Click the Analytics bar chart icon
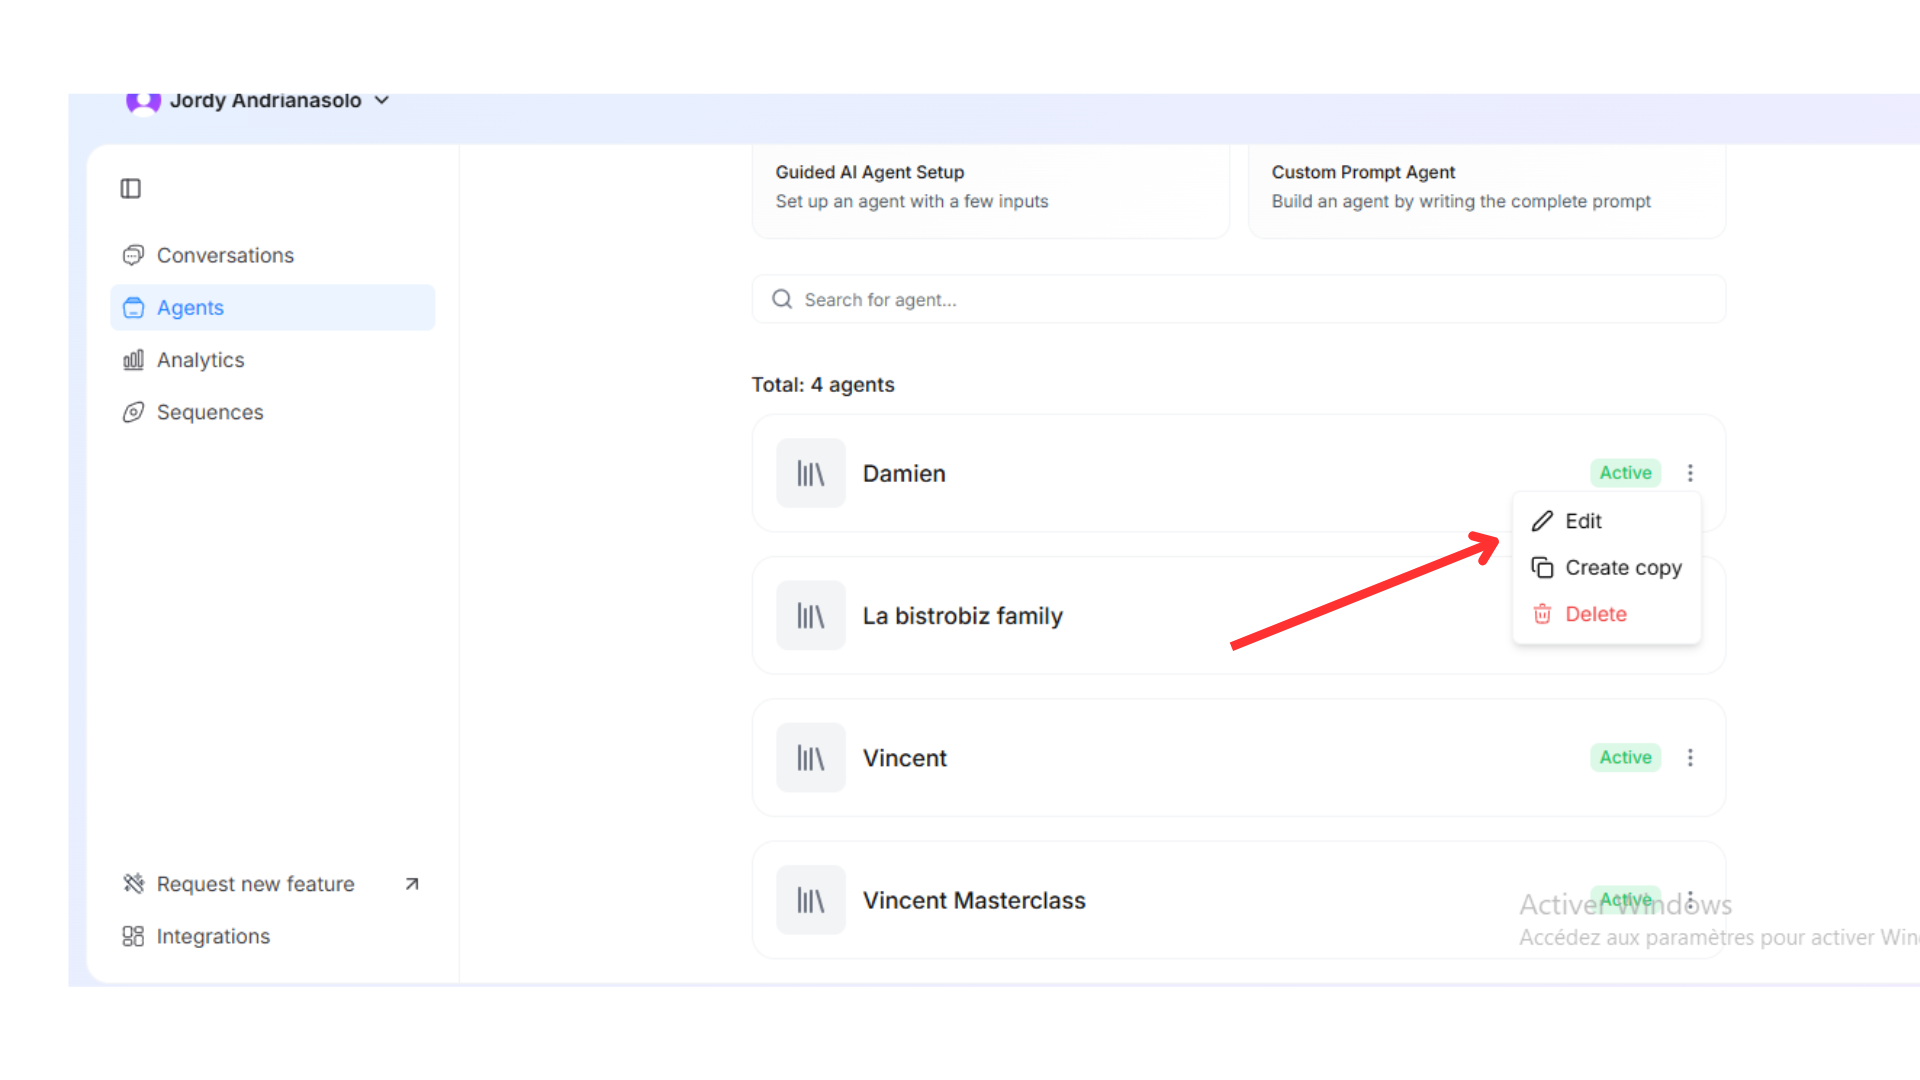 (x=133, y=360)
